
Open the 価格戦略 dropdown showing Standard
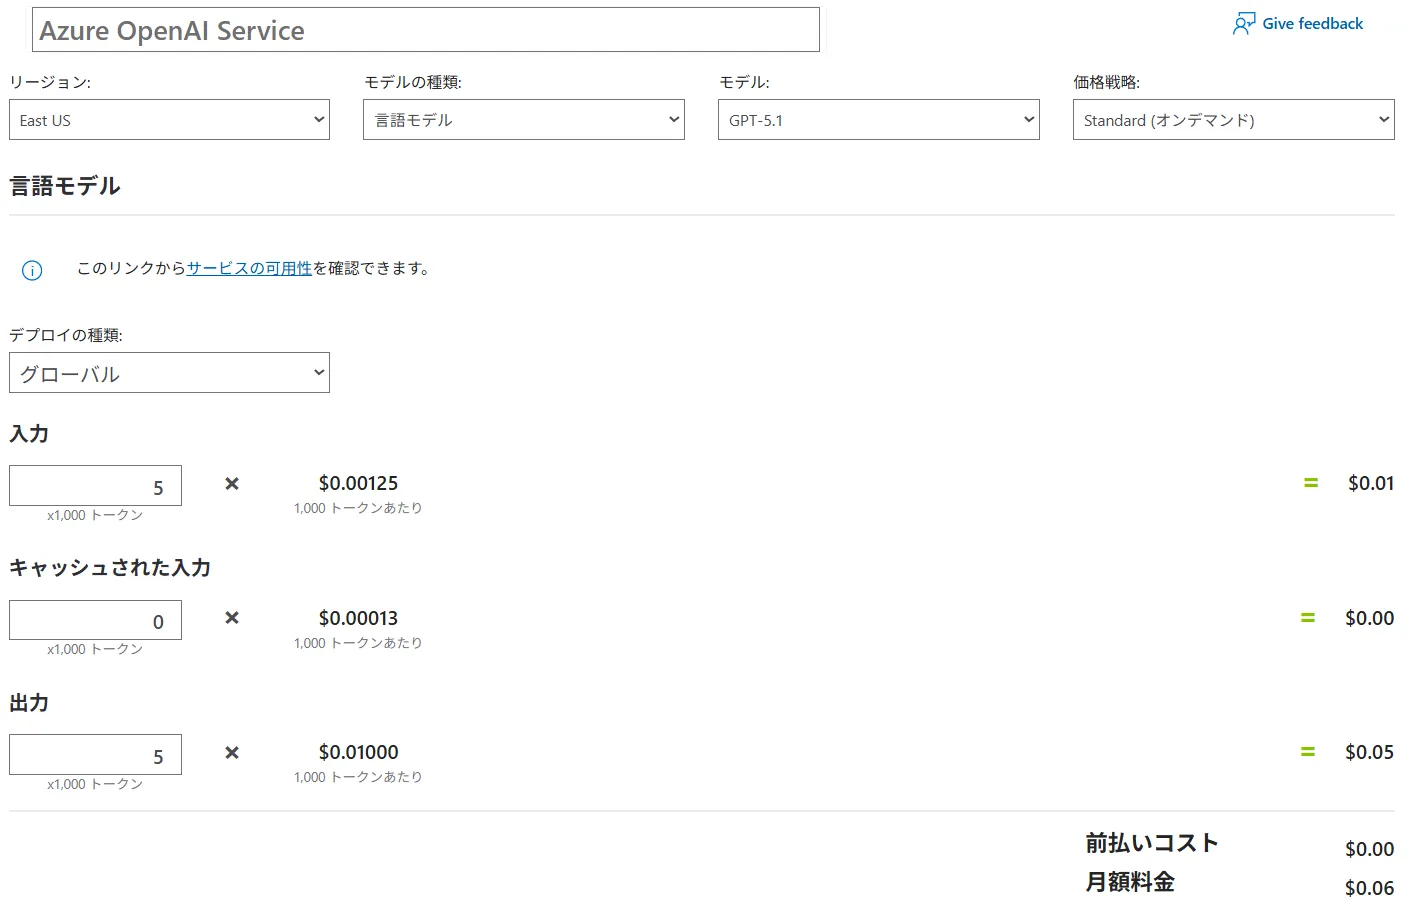pos(1234,120)
